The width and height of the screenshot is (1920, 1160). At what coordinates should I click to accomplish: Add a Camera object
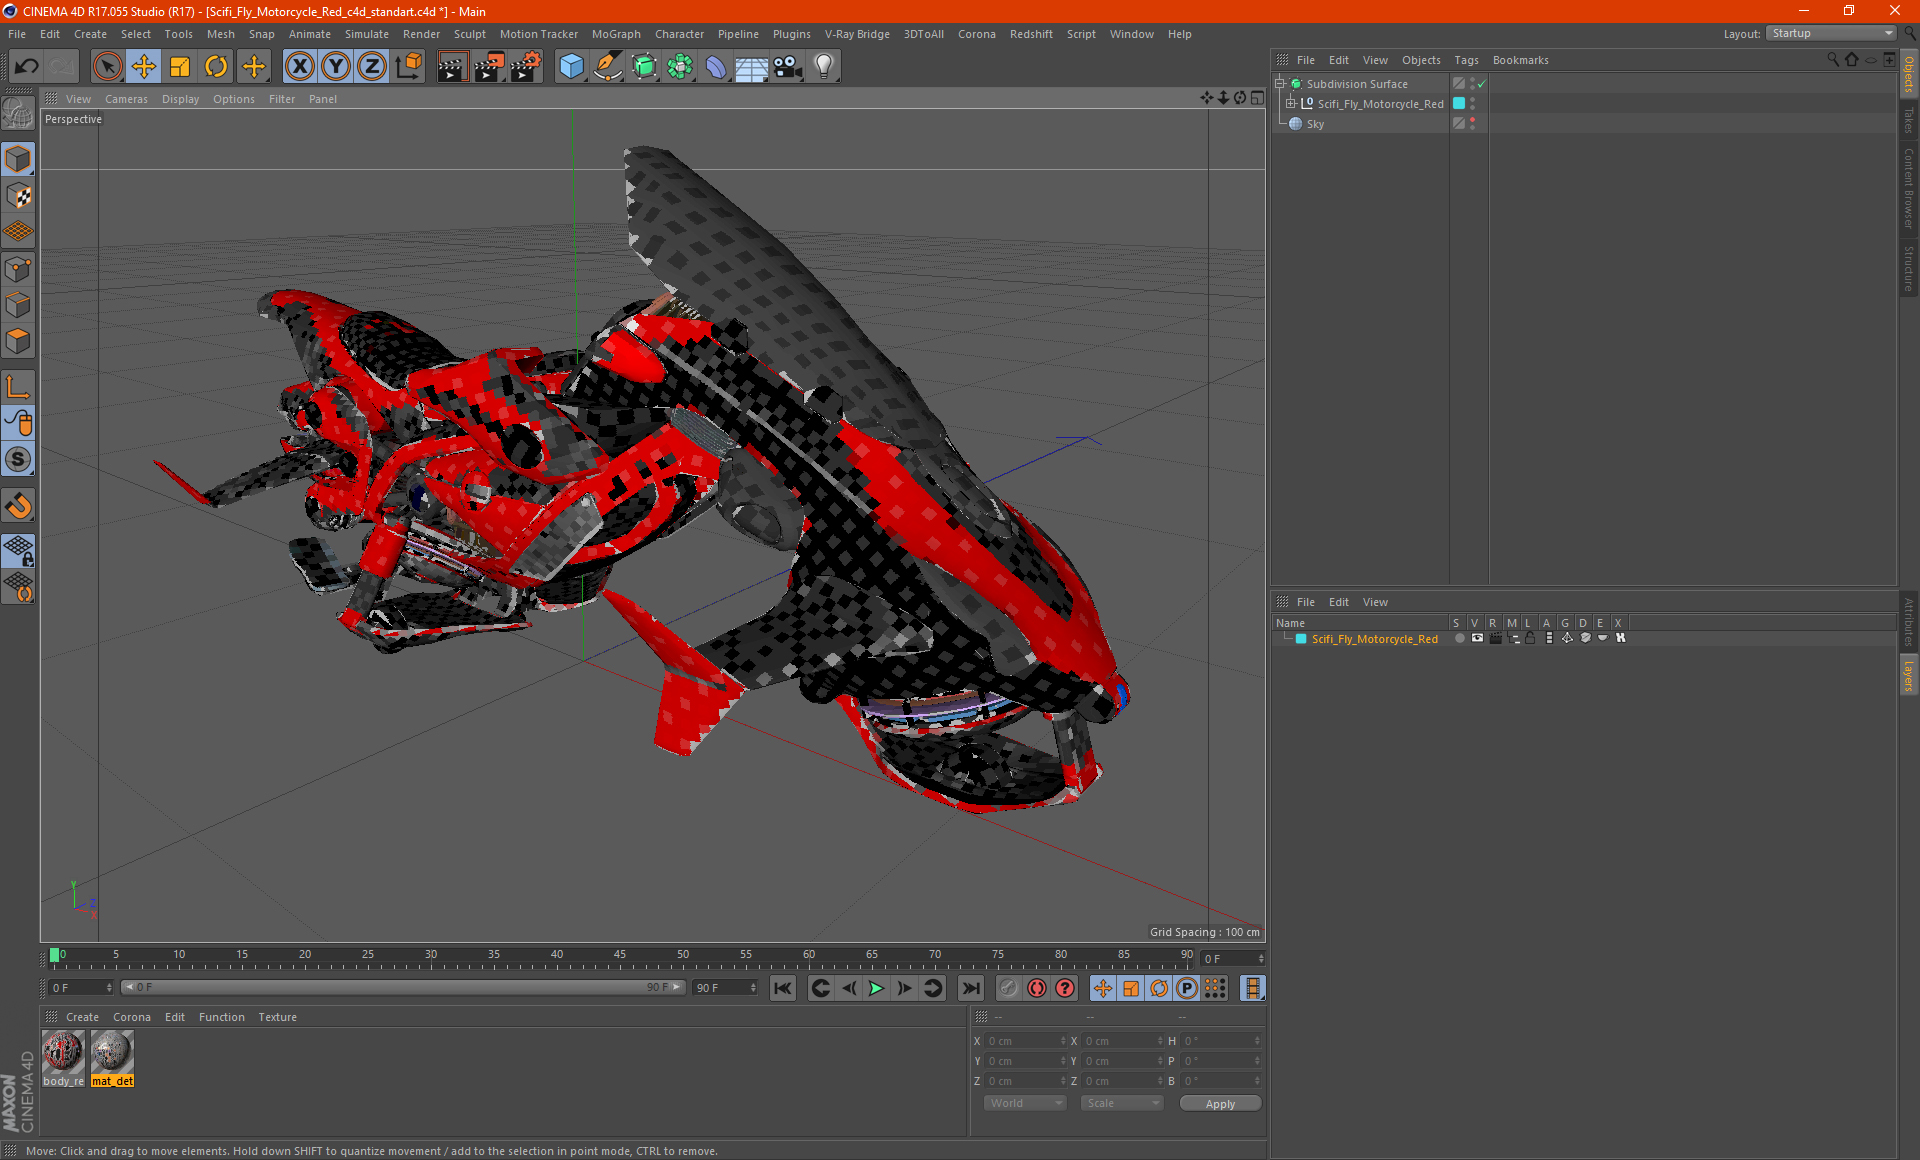[x=788, y=67]
